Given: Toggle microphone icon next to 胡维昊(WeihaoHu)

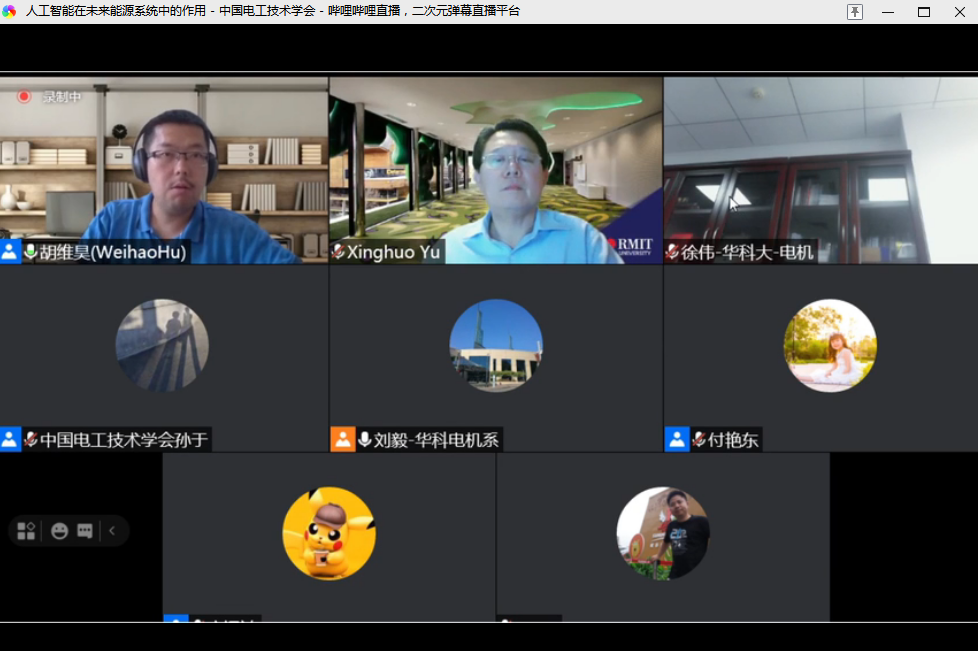Looking at the screenshot, I should 31,252.
